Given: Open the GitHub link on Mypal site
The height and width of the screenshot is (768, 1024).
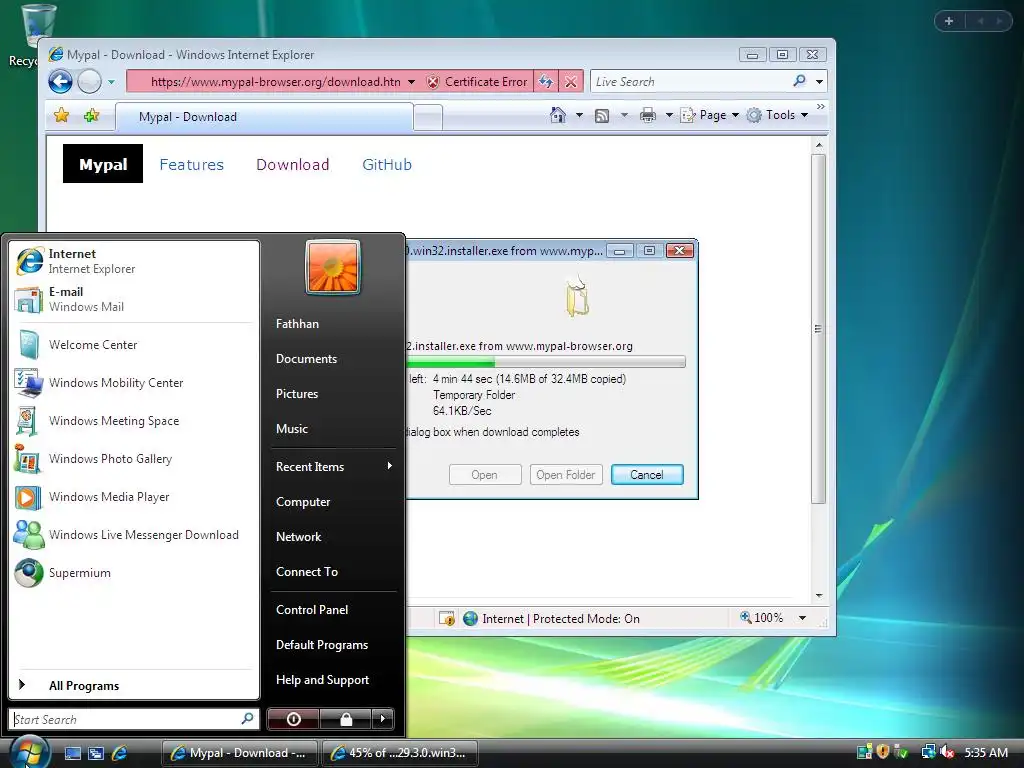Looking at the screenshot, I should pyautogui.click(x=387, y=165).
